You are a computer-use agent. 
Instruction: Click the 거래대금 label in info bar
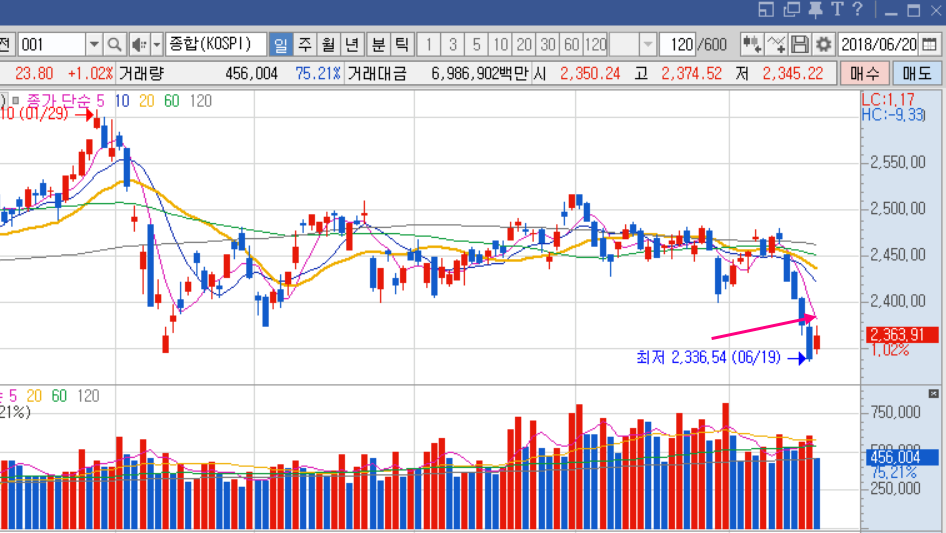click(x=377, y=74)
